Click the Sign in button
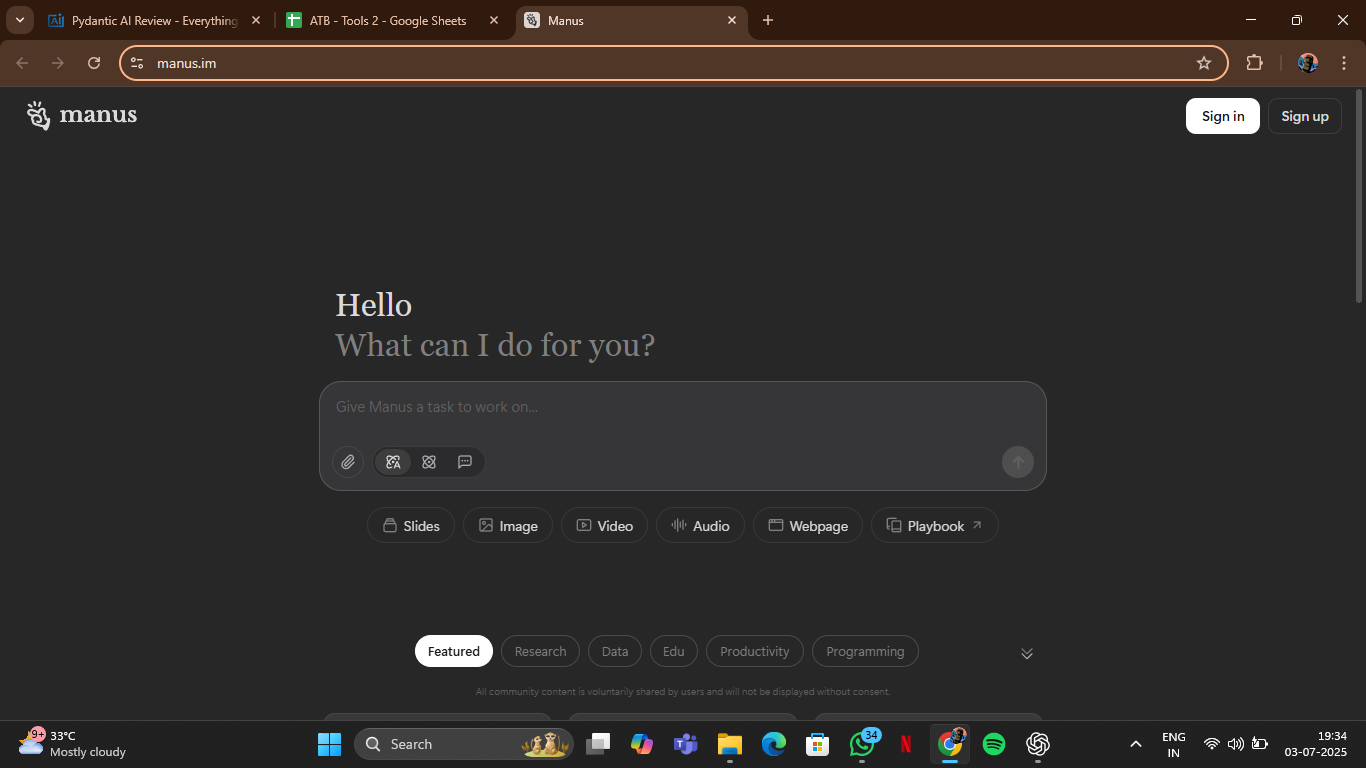1366x768 pixels. [1223, 116]
